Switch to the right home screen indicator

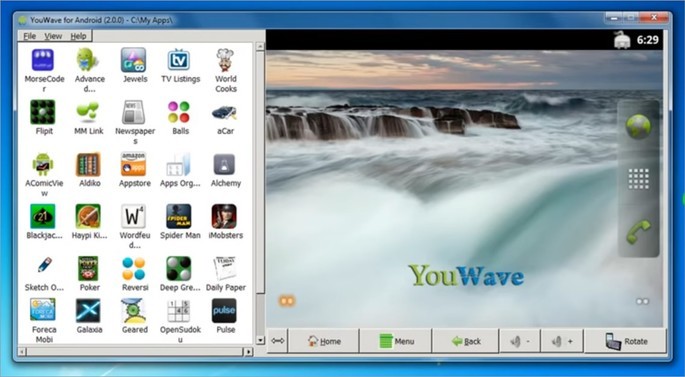[x=643, y=301]
